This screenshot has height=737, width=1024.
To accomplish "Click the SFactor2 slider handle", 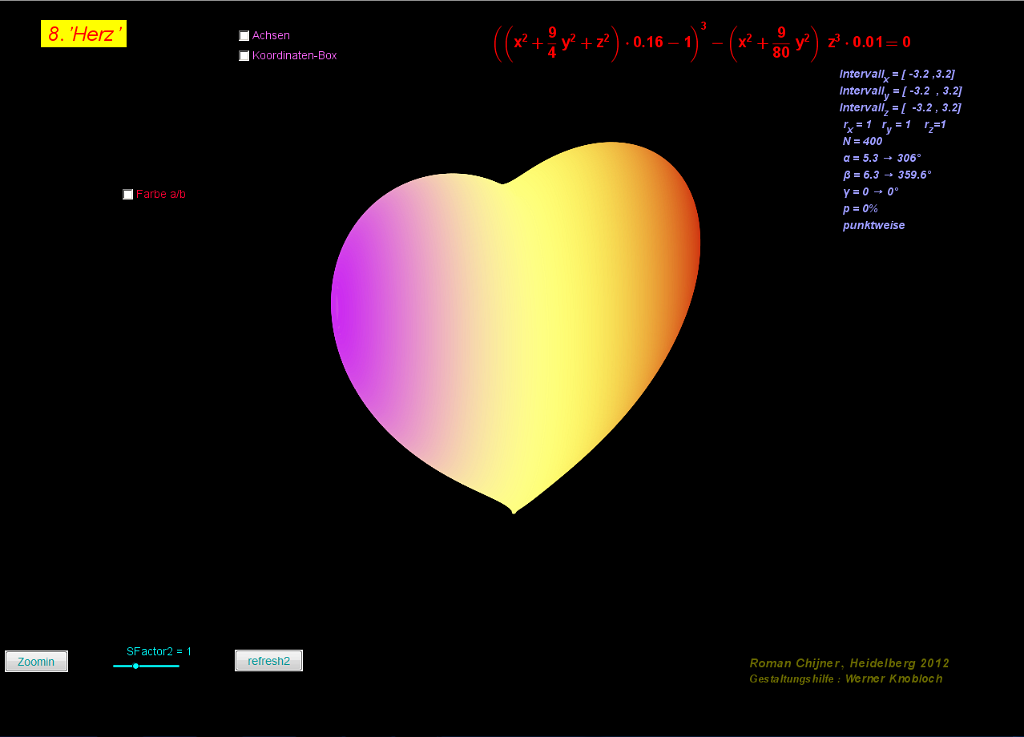I will (x=136, y=666).
